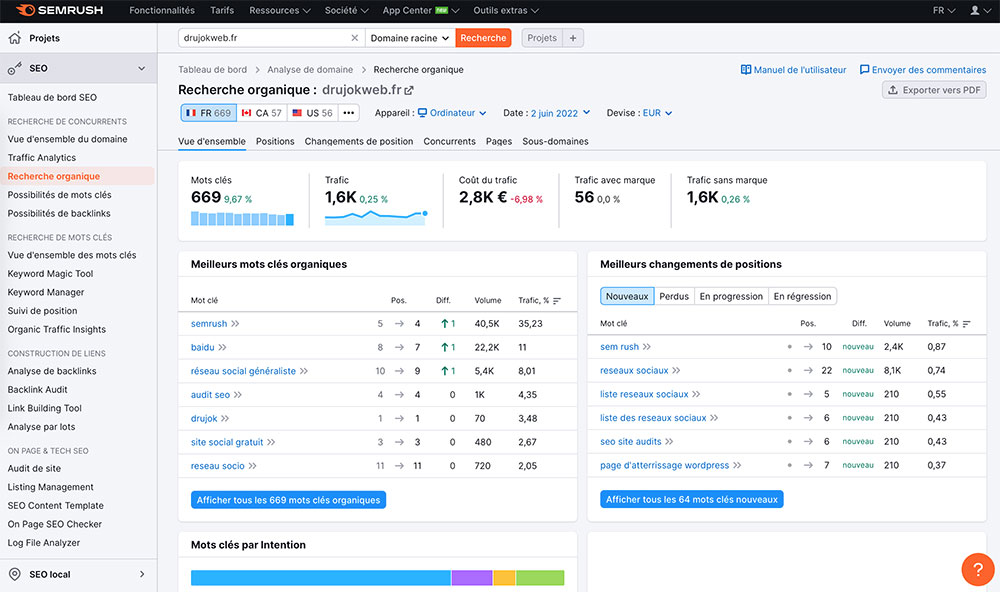Click the orange help question mark button
This screenshot has height=592, width=1000.
pyautogui.click(x=978, y=568)
